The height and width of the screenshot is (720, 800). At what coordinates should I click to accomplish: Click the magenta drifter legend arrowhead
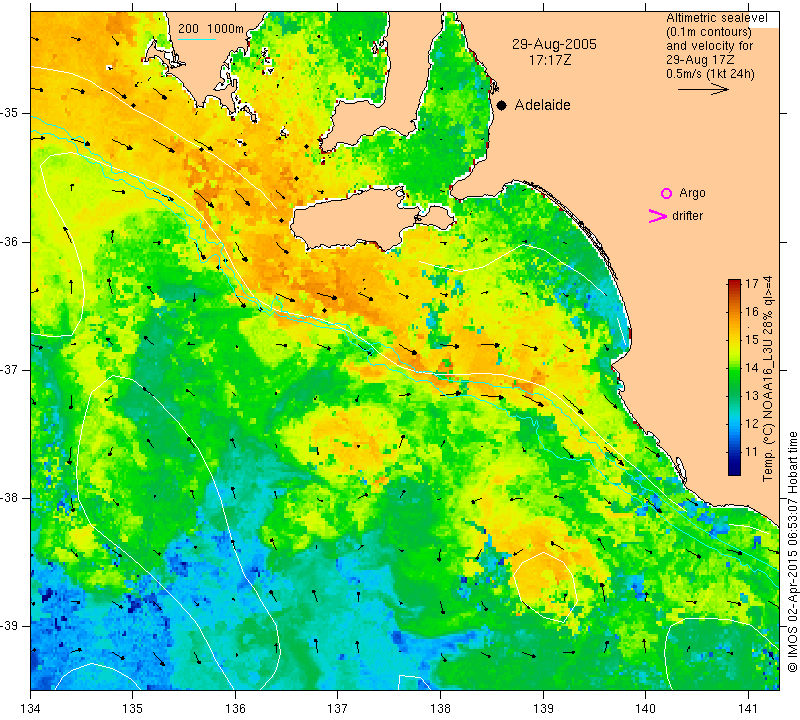tap(658, 216)
